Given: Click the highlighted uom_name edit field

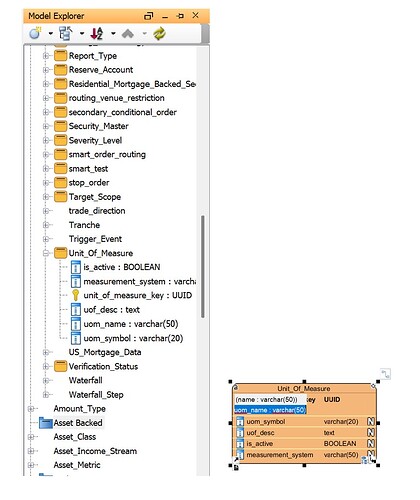Looking at the screenshot, I should tap(270, 410).
